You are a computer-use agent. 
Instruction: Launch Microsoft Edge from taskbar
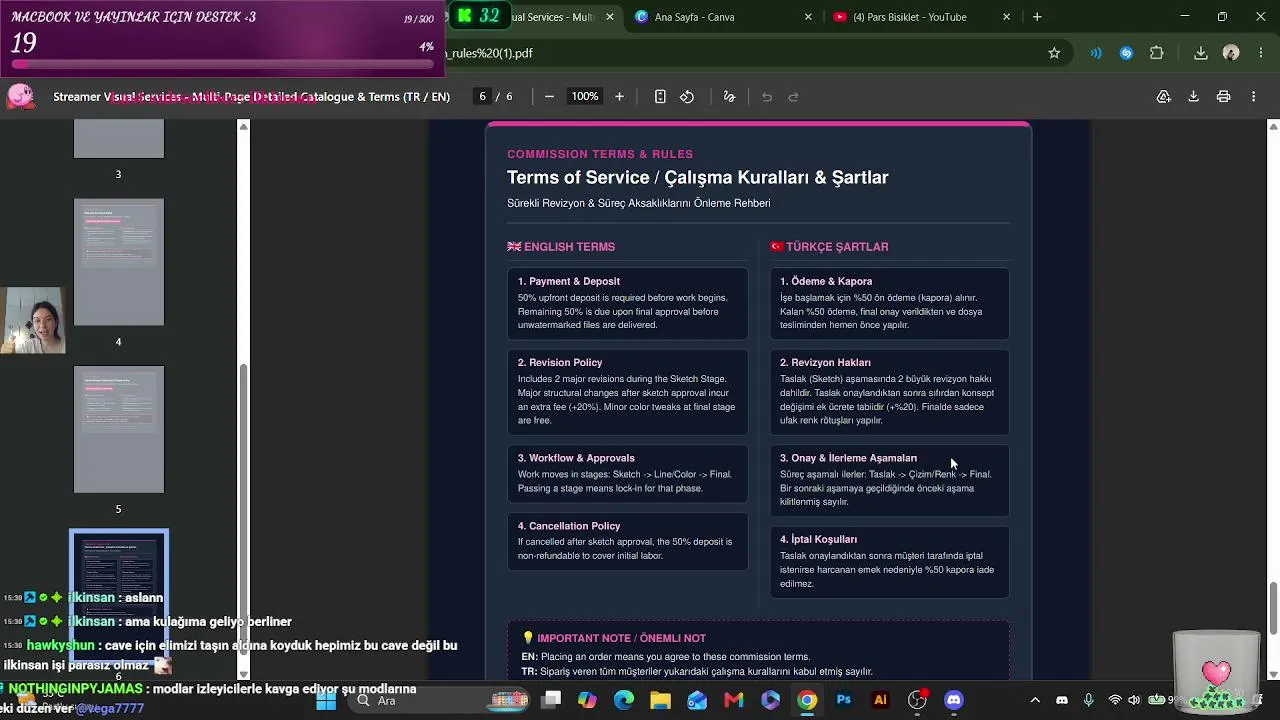[624, 700]
